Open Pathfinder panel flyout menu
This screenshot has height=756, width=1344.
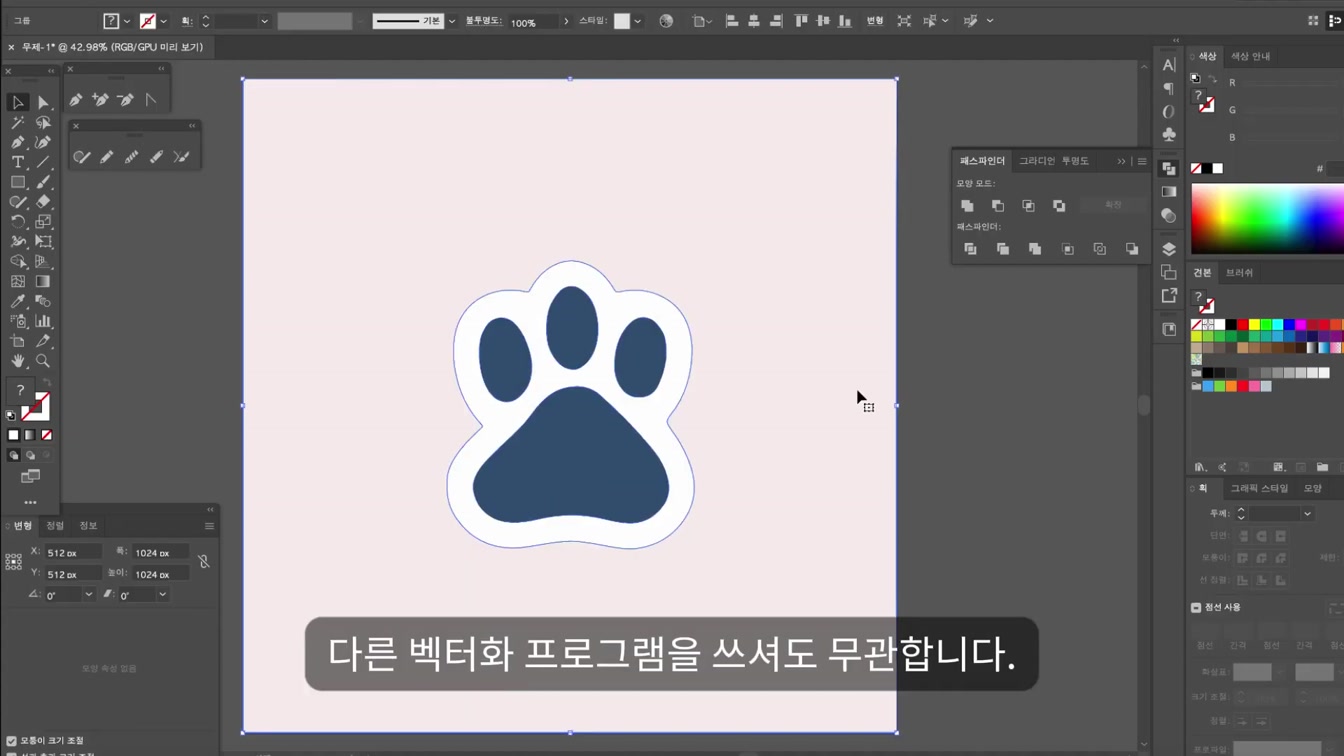pyautogui.click(x=1142, y=161)
